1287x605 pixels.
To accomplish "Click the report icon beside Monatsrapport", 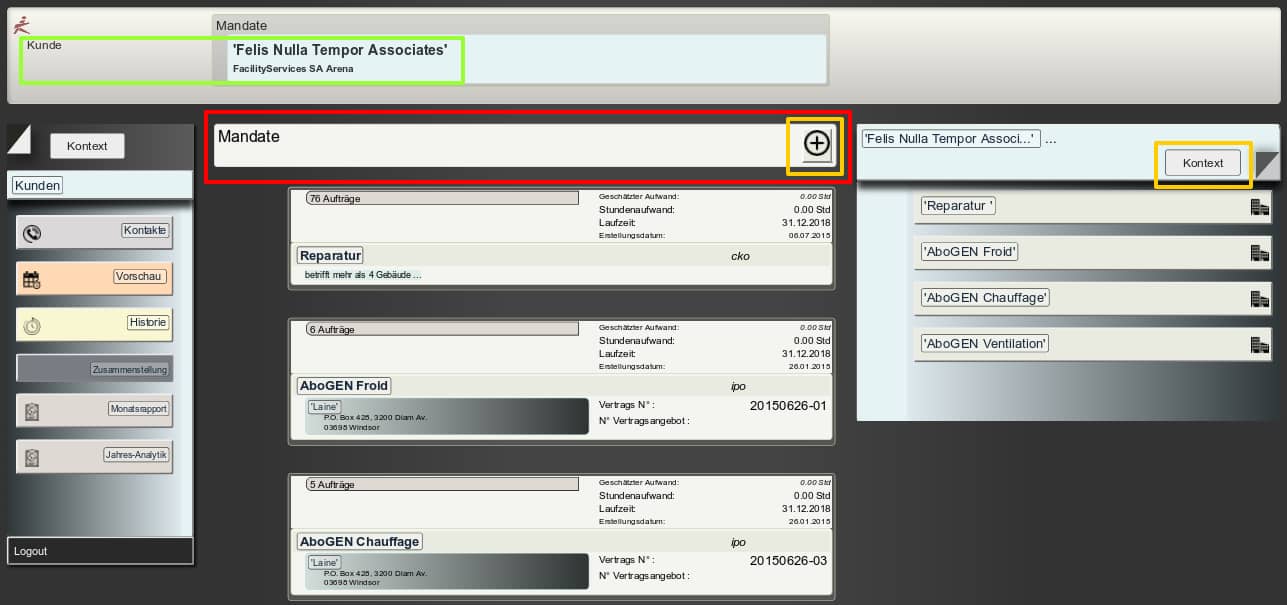I will 32,411.
